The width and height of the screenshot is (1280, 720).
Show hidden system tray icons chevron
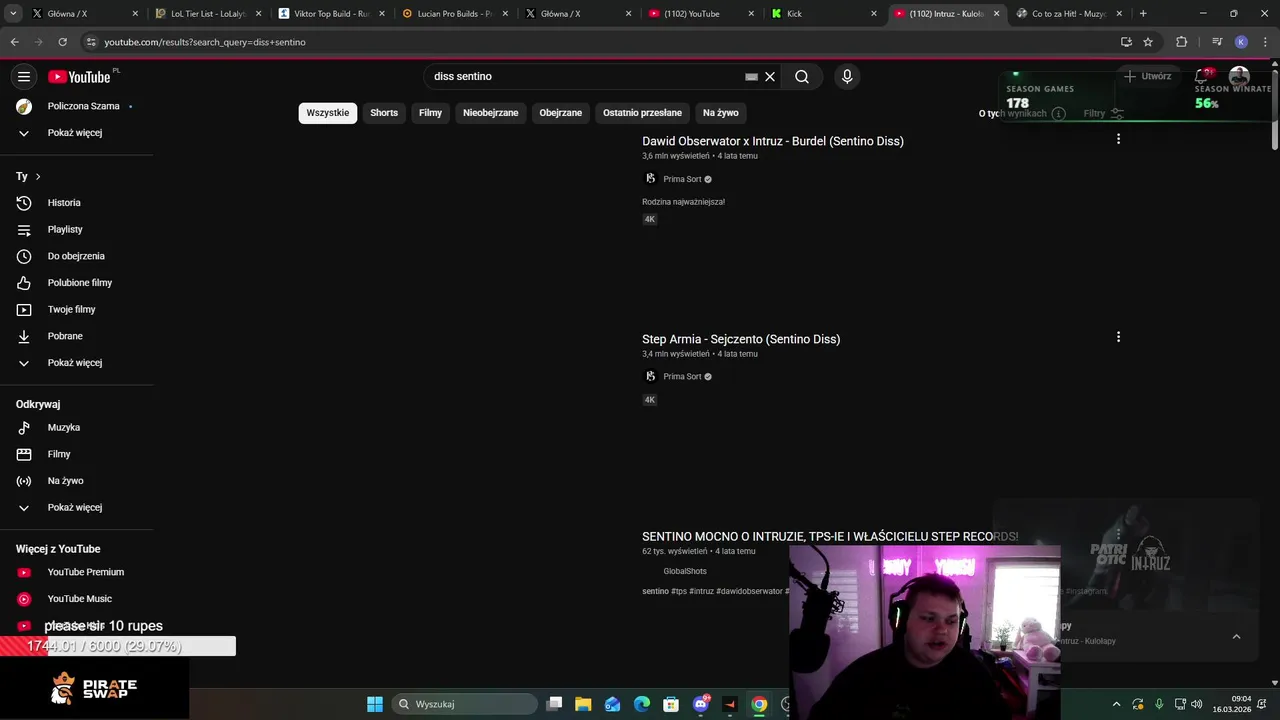[x=1116, y=704]
